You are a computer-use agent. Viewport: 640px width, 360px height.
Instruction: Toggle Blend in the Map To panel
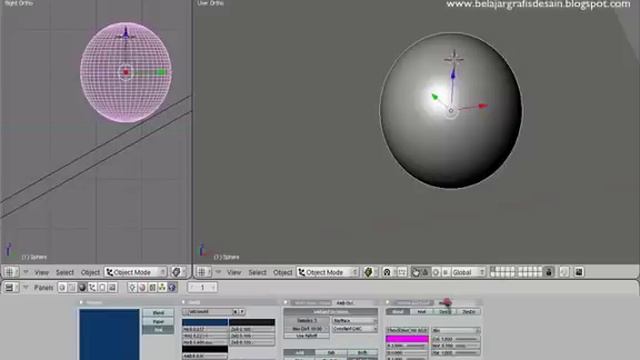(398, 312)
